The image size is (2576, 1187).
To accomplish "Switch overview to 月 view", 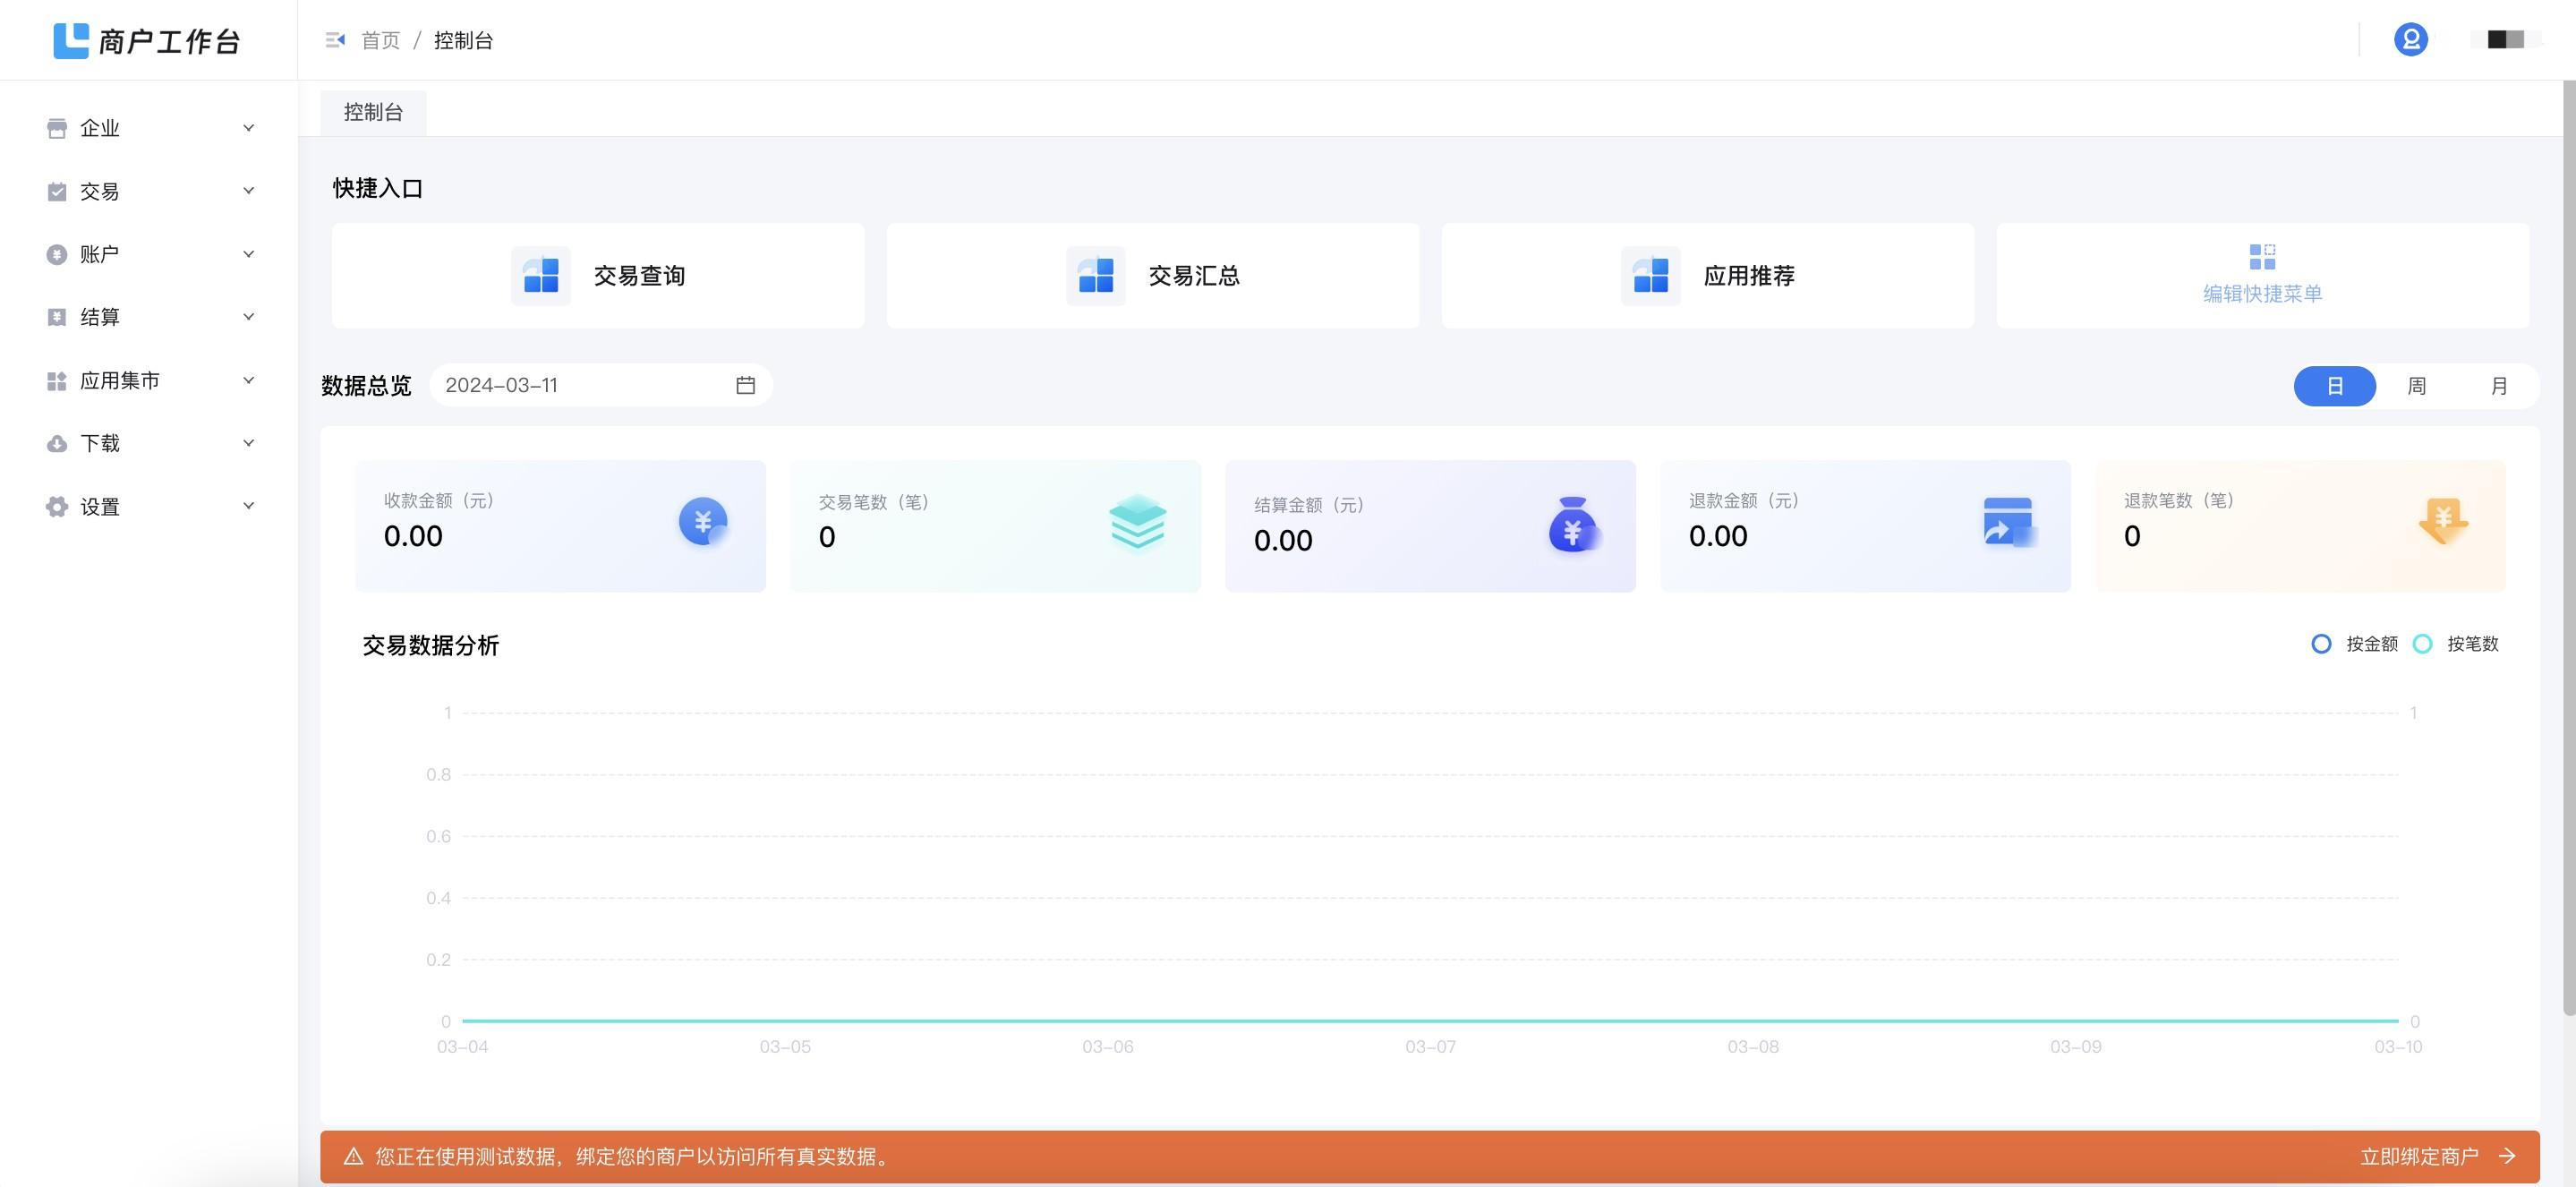I will tap(2499, 386).
